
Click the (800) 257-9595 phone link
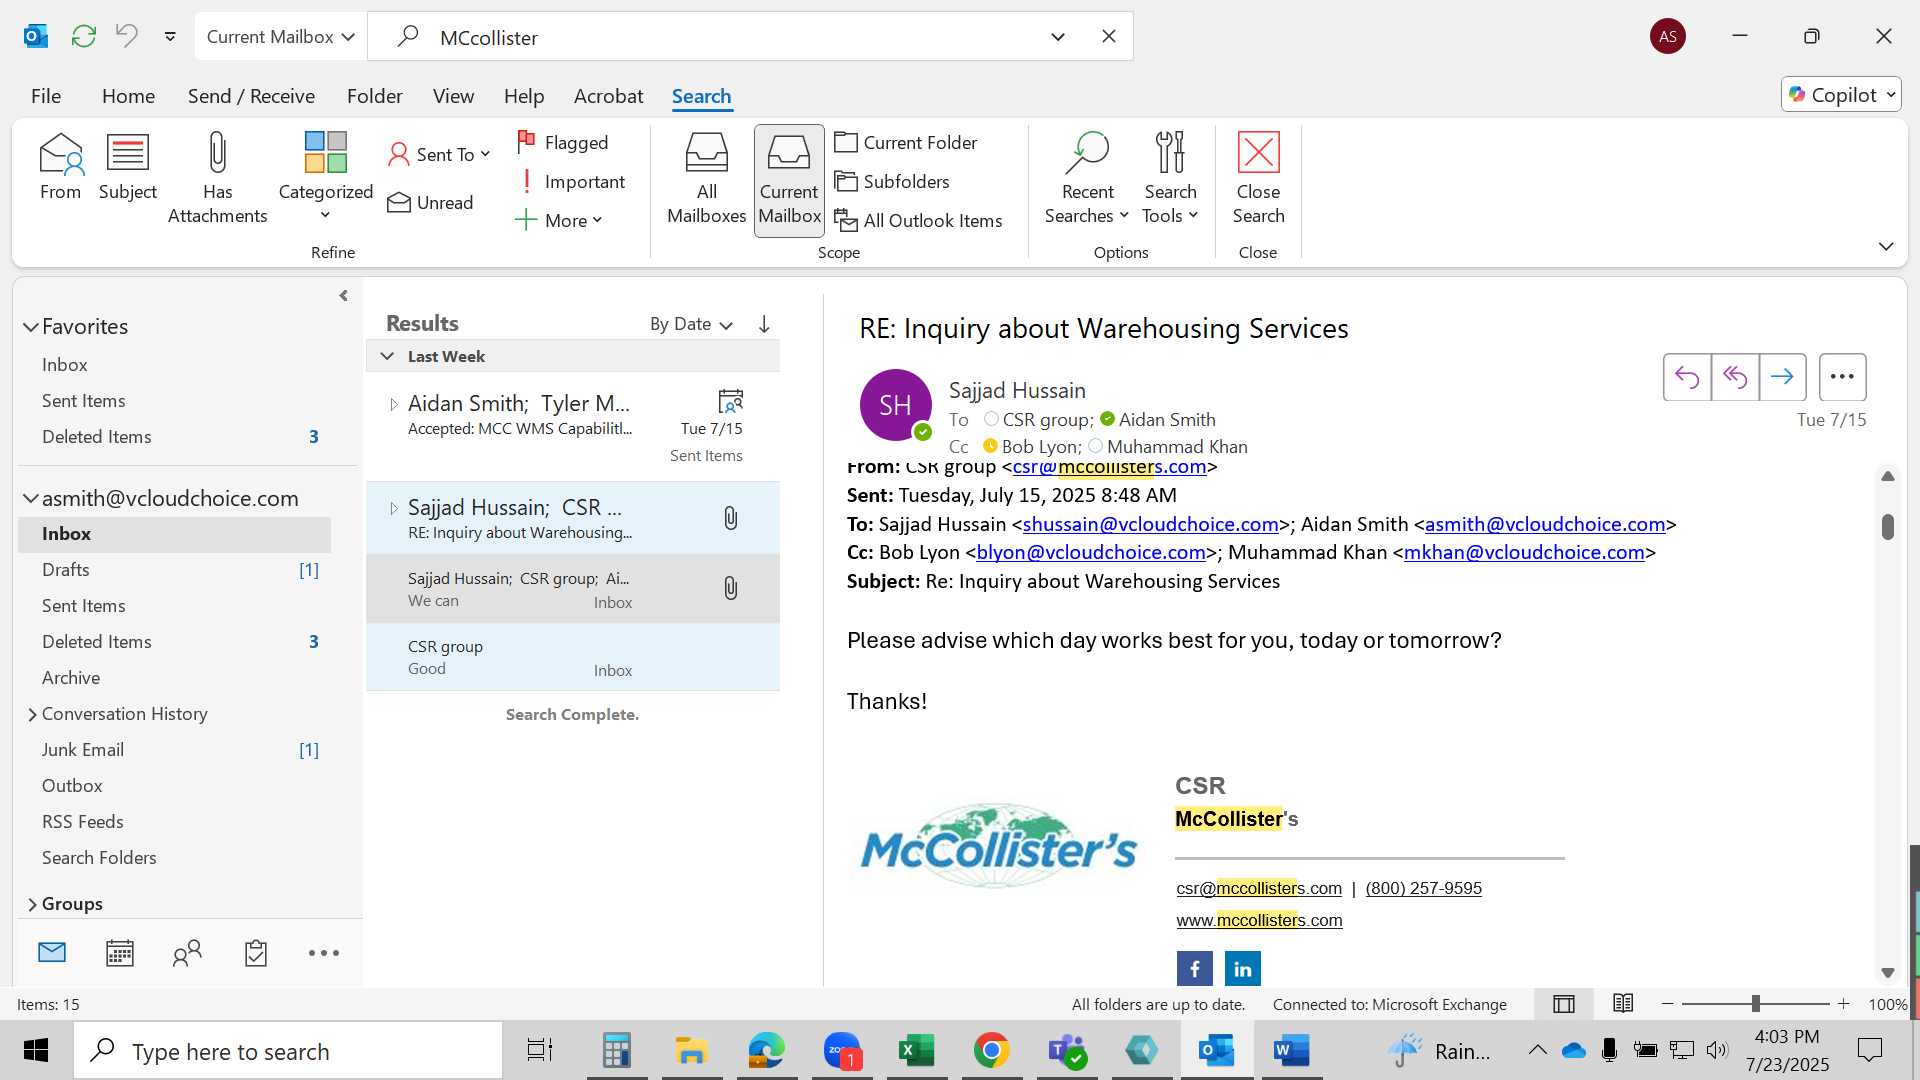1423,888
